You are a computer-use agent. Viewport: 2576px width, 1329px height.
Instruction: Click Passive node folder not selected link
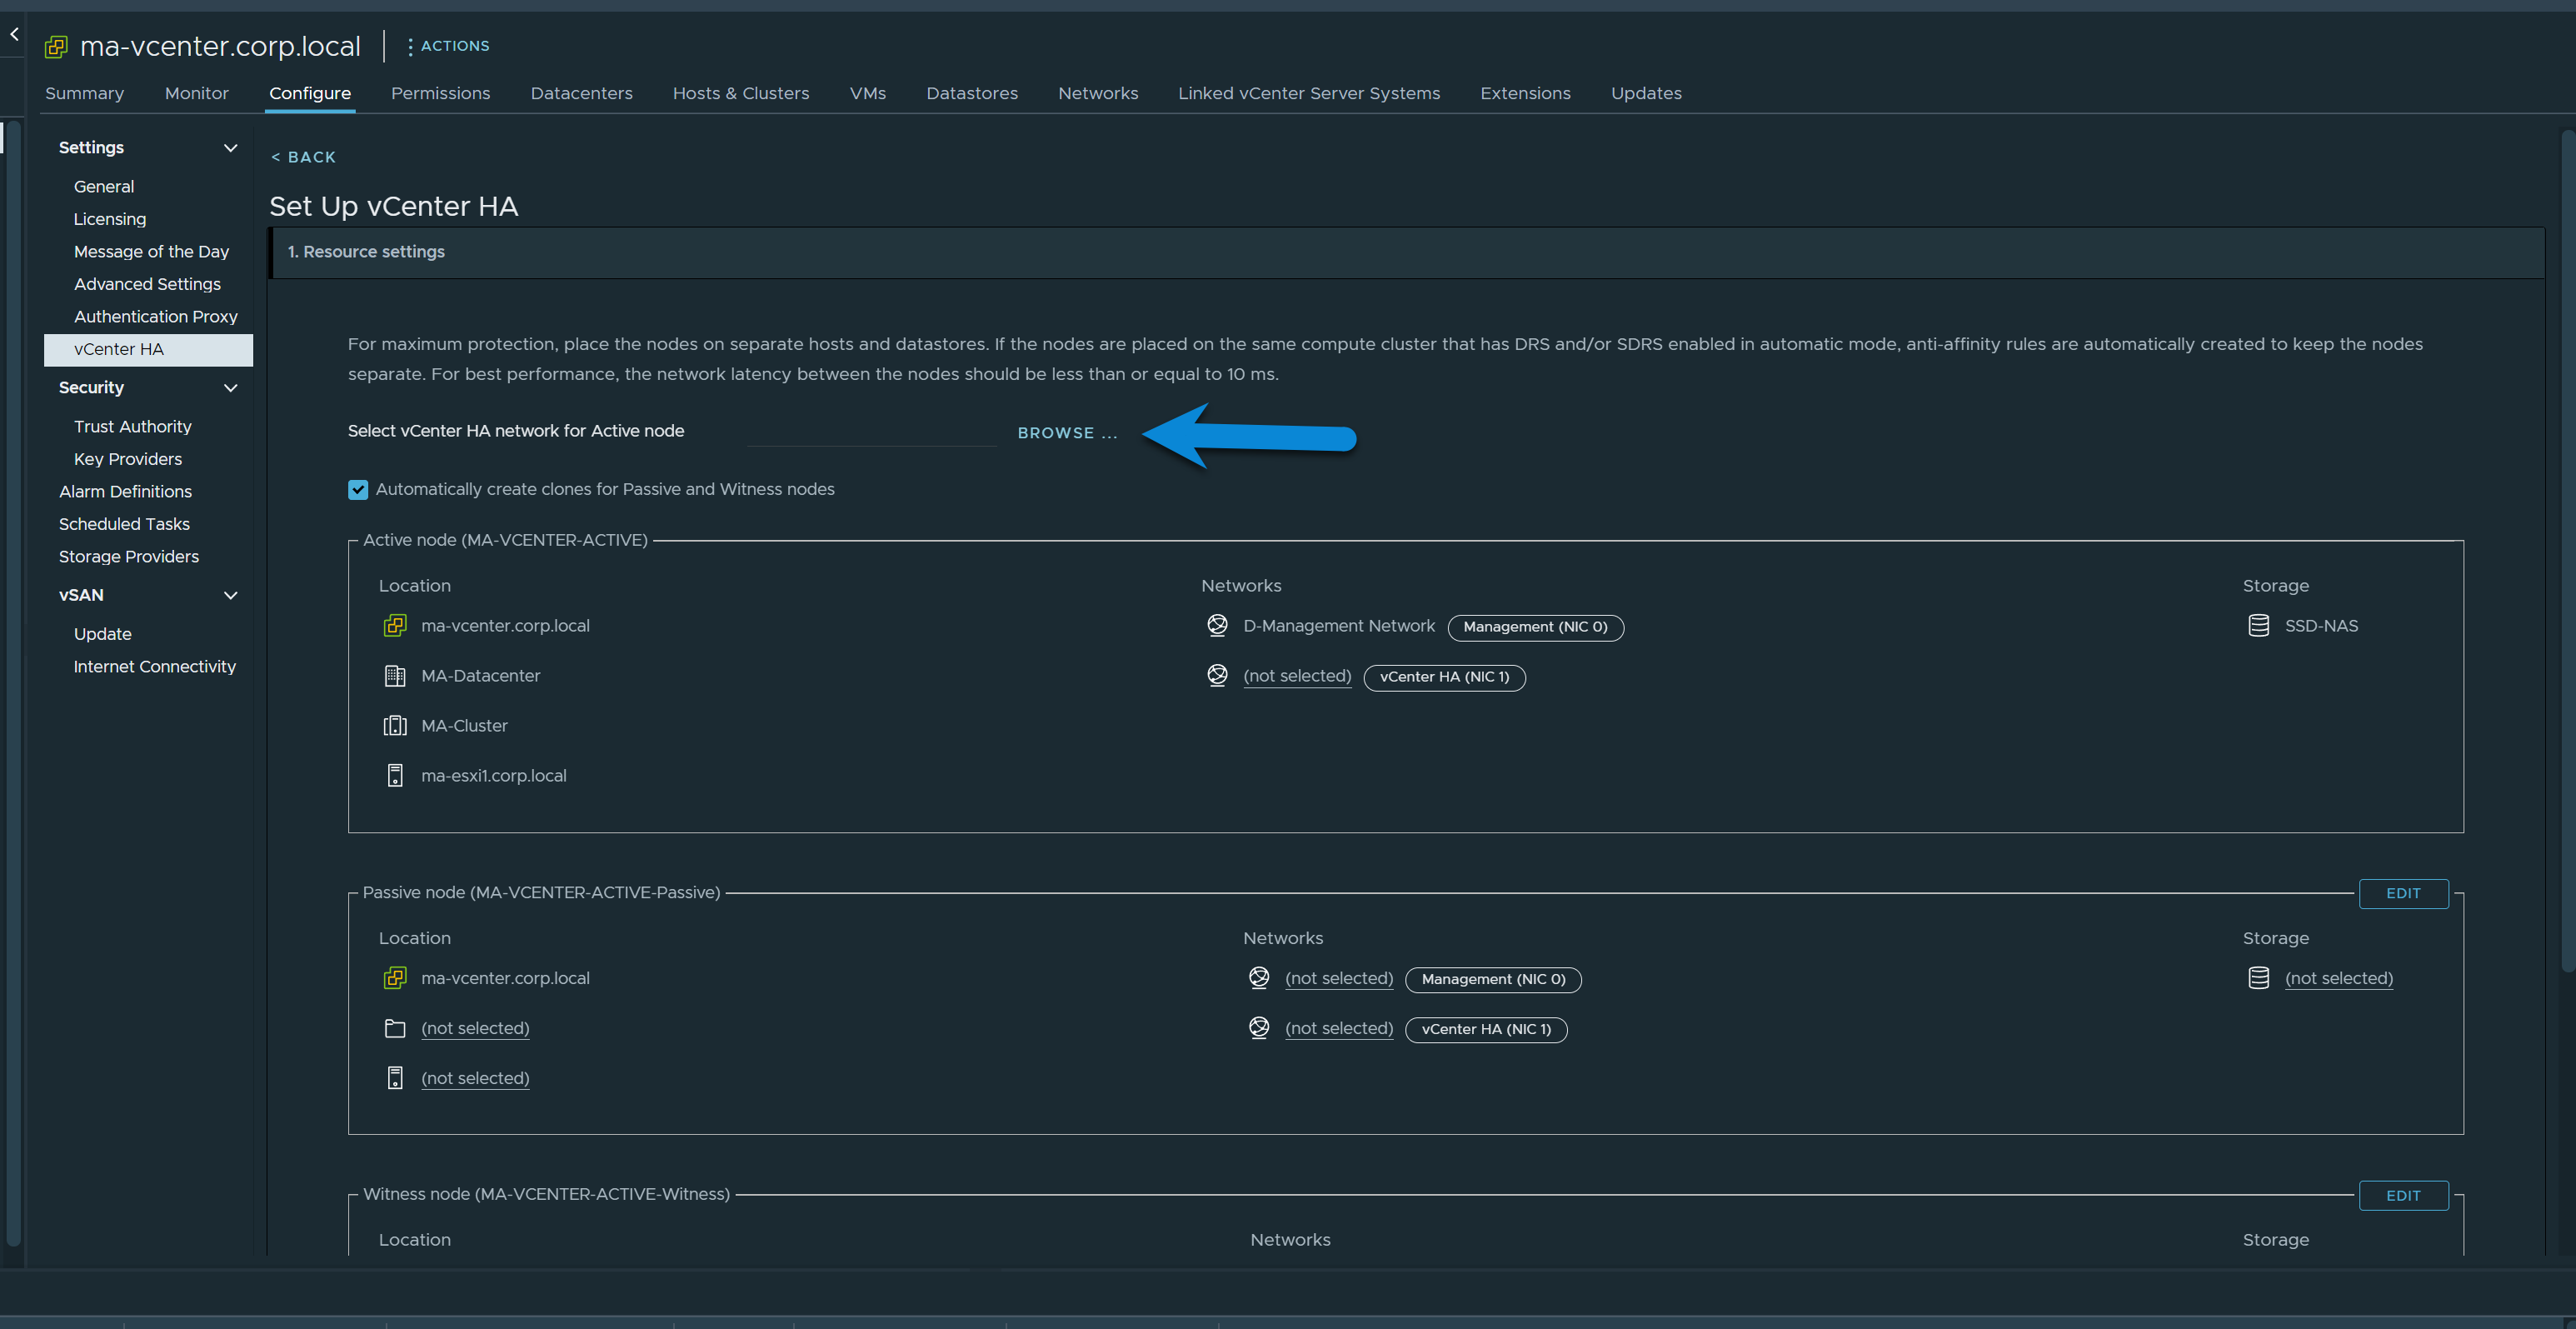click(x=475, y=1029)
